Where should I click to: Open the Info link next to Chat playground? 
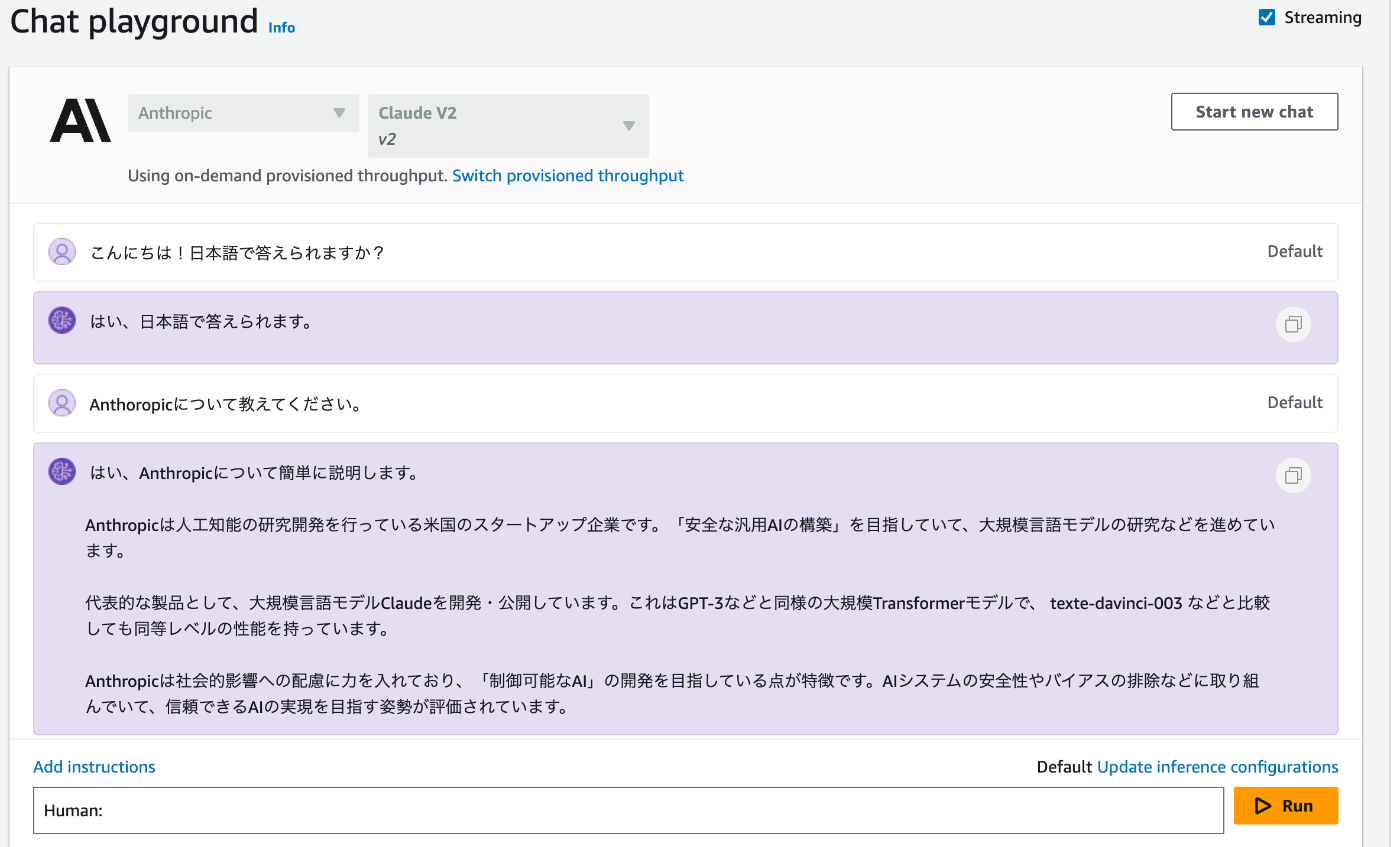click(282, 27)
